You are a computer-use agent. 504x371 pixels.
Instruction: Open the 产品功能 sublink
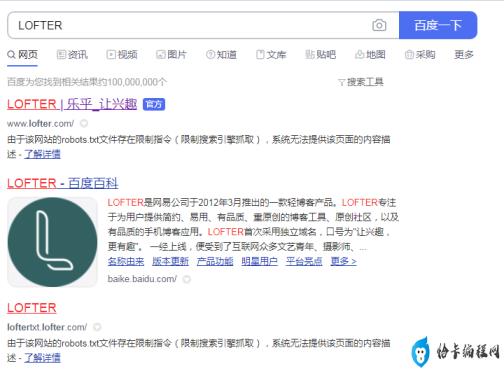pyautogui.click(x=215, y=261)
